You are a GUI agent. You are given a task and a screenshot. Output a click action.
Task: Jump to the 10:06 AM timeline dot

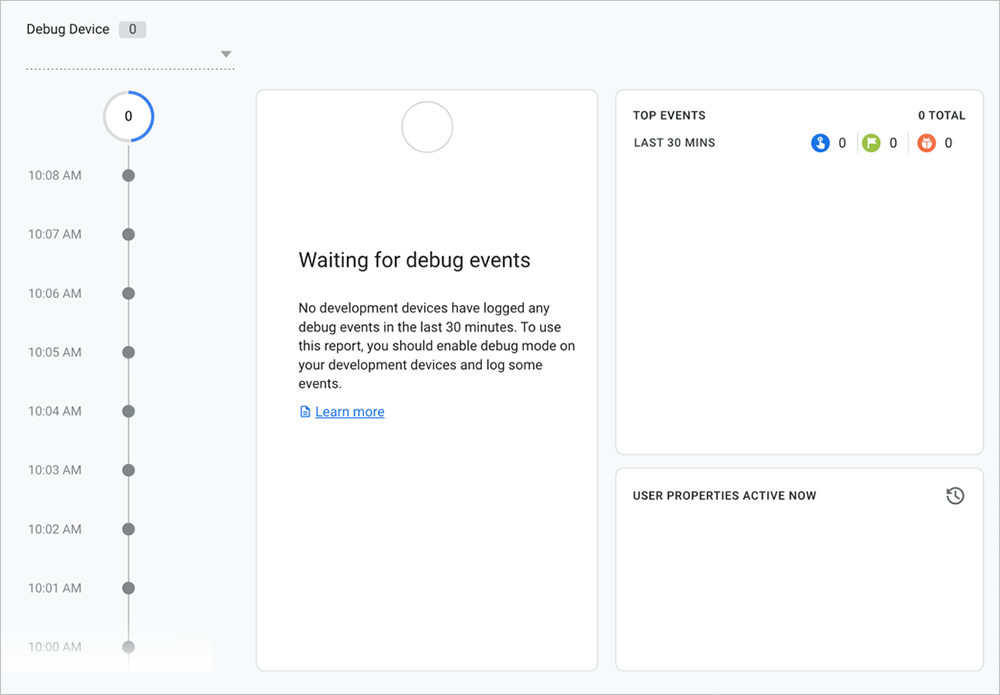(x=128, y=294)
